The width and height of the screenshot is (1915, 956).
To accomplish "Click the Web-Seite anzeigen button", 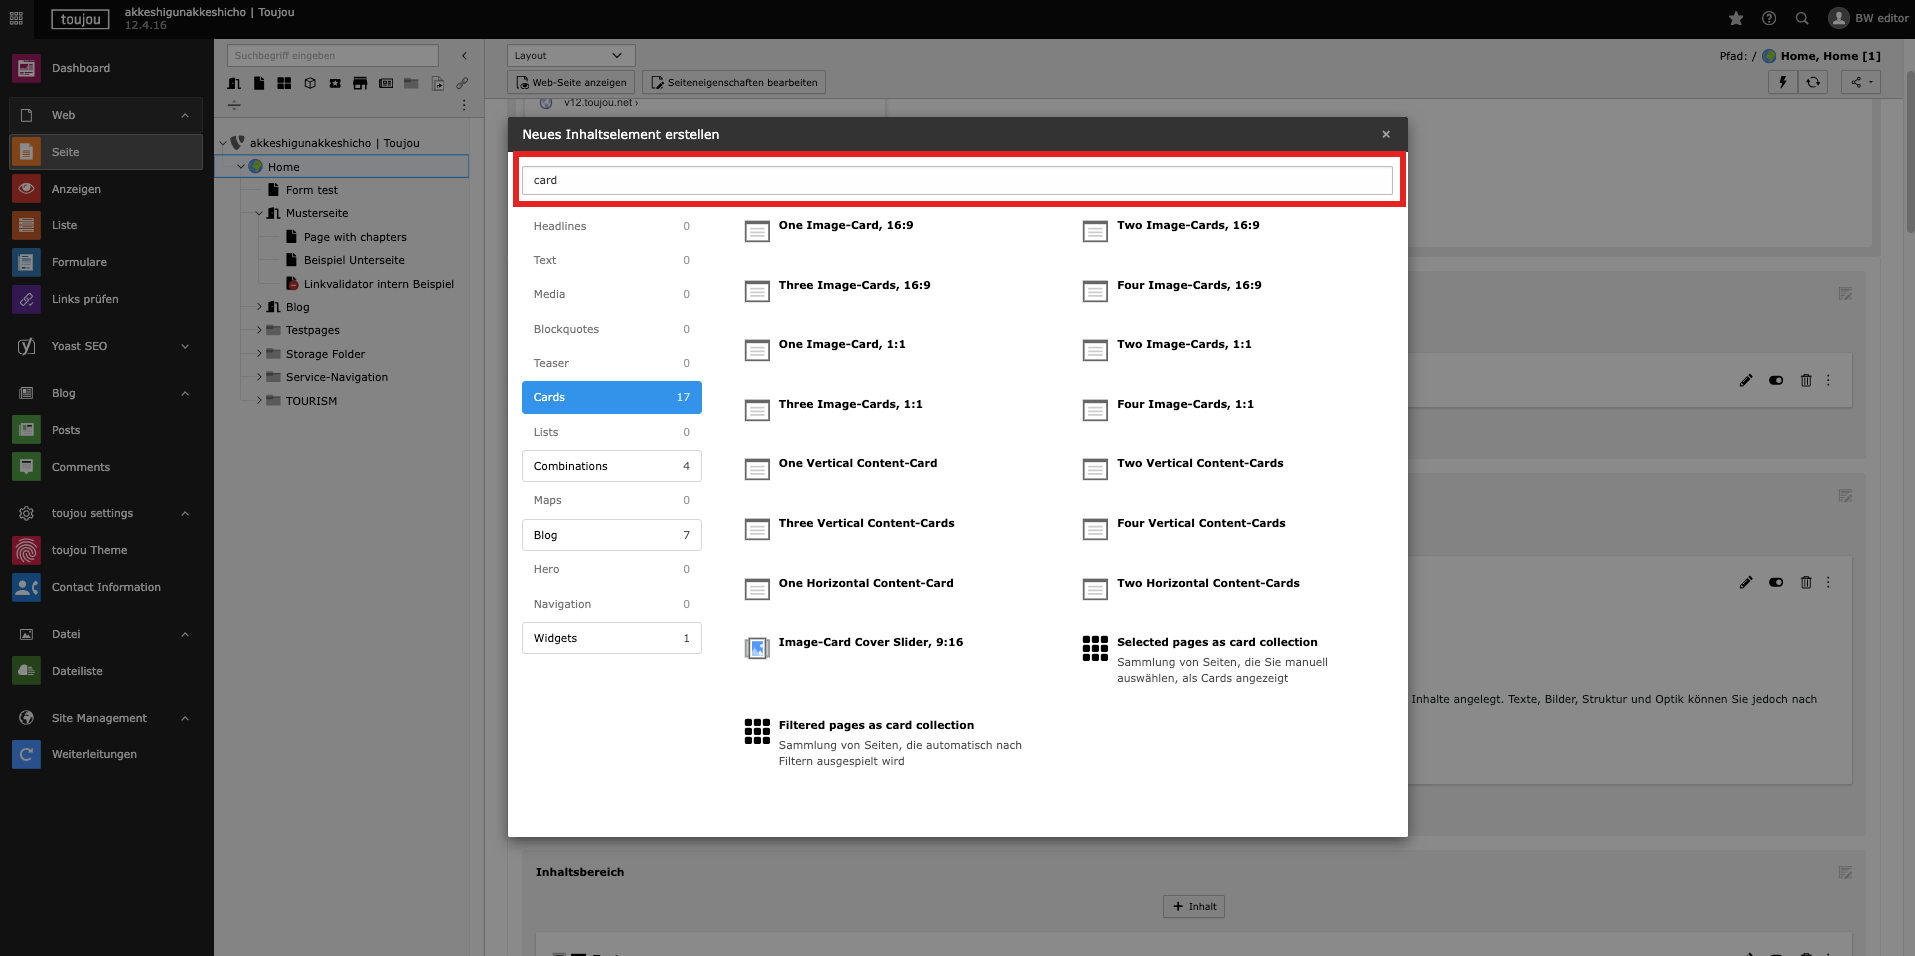I will click(x=571, y=82).
